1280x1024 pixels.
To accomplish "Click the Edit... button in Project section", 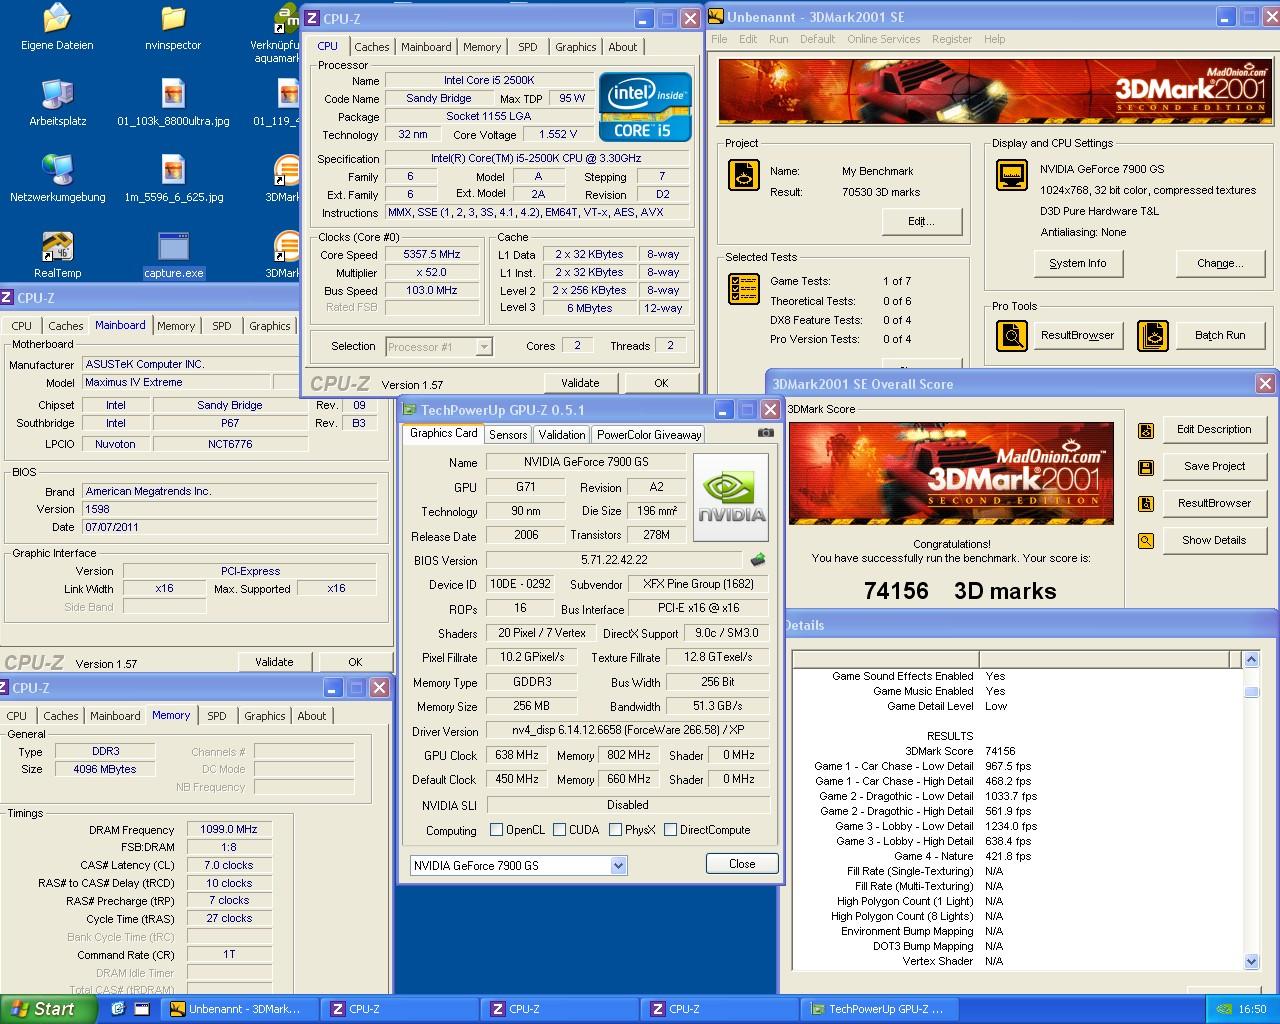I will tap(922, 222).
